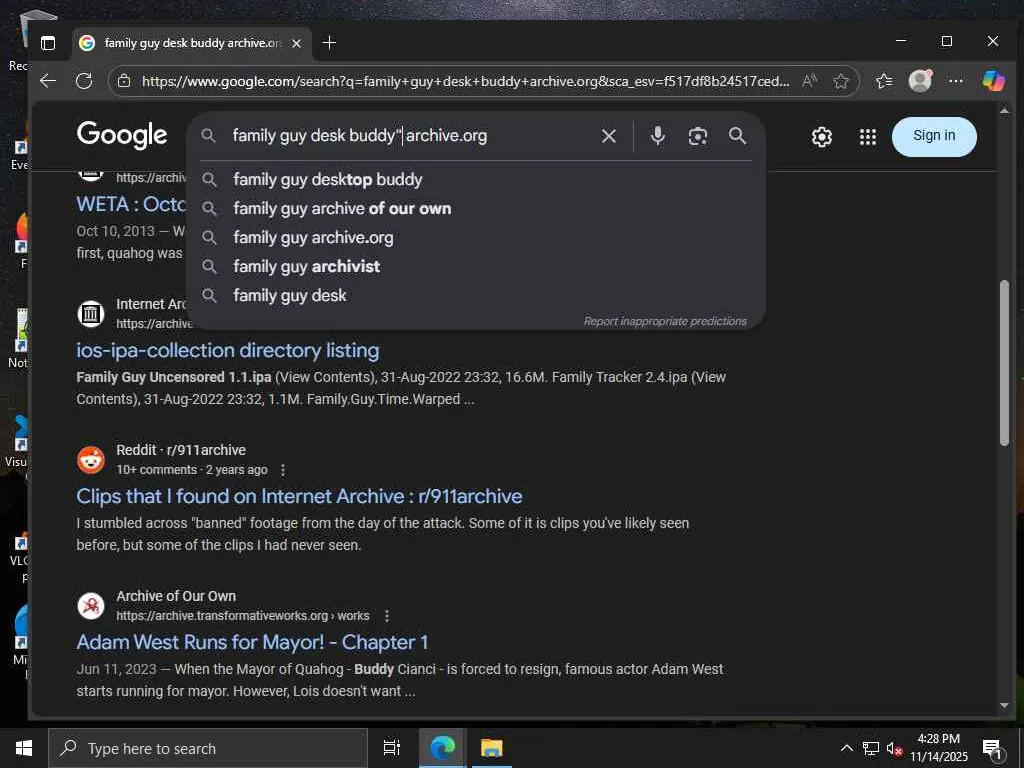
Task: Open the Windows Start menu
Action: tap(24, 748)
